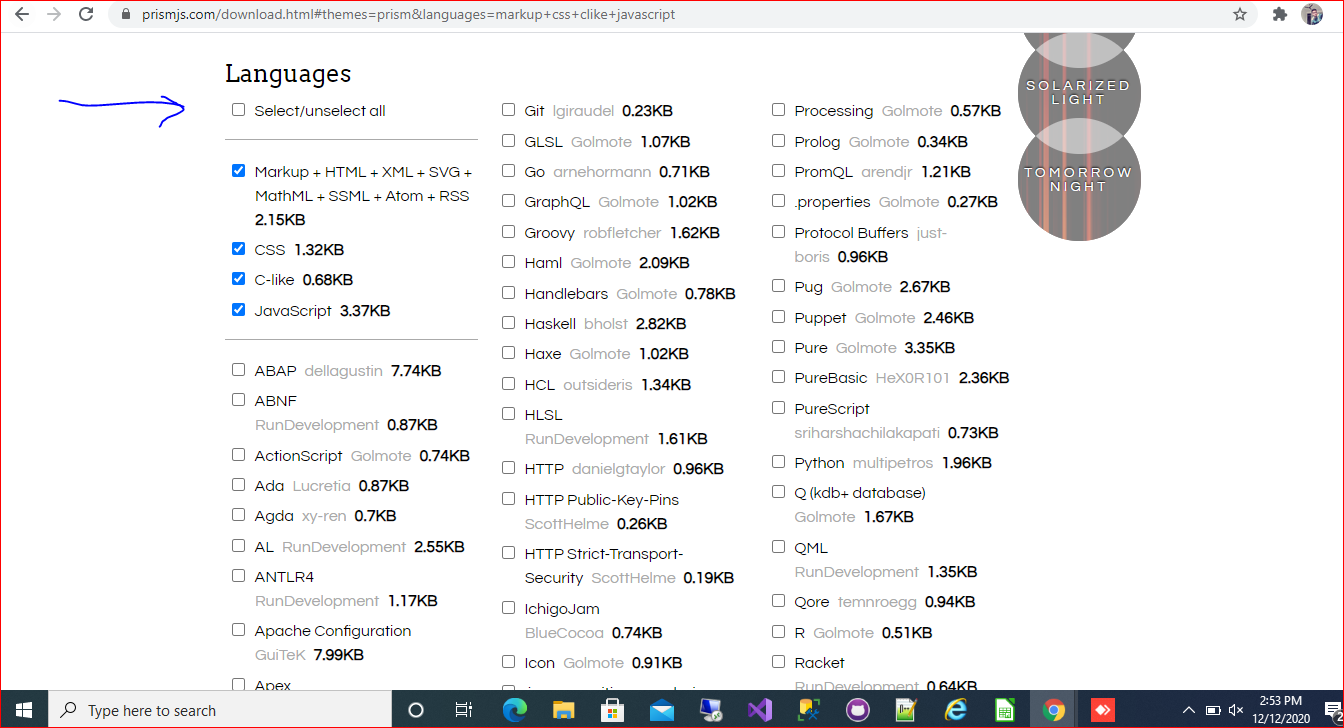Open the Windows Start menu
The width and height of the screenshot is (1344, 728).
tap(24, 710)
